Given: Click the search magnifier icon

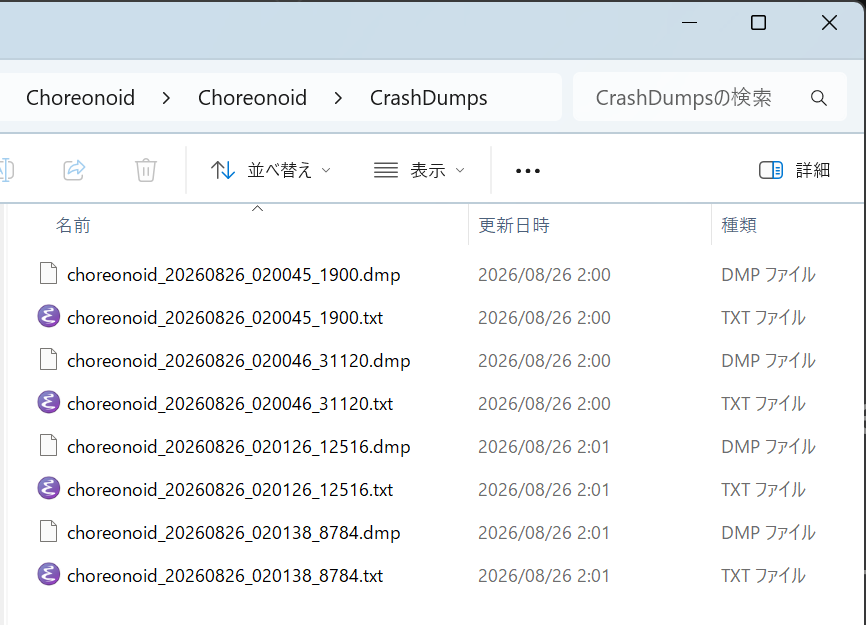Looking at the screenshot, I should tap(819, 98).
